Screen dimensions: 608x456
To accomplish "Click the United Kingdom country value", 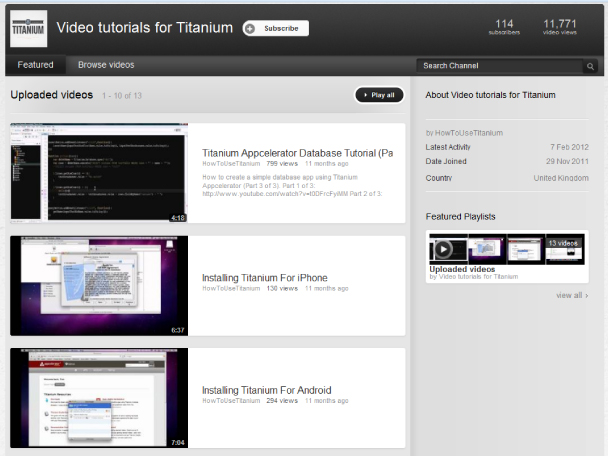I will click(561, 178).
